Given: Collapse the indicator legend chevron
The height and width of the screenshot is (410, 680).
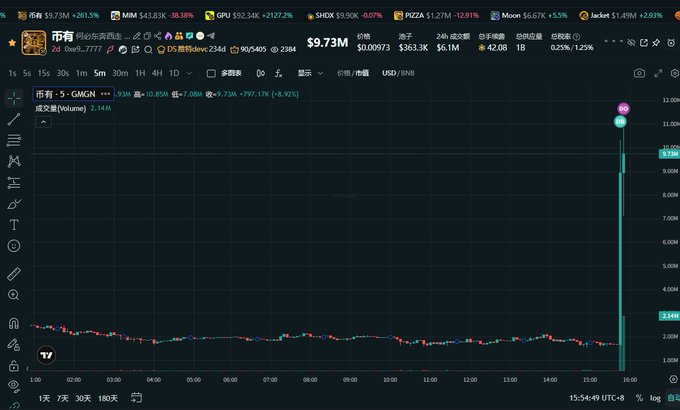Looking at the screenshot, I should [43, 122].
